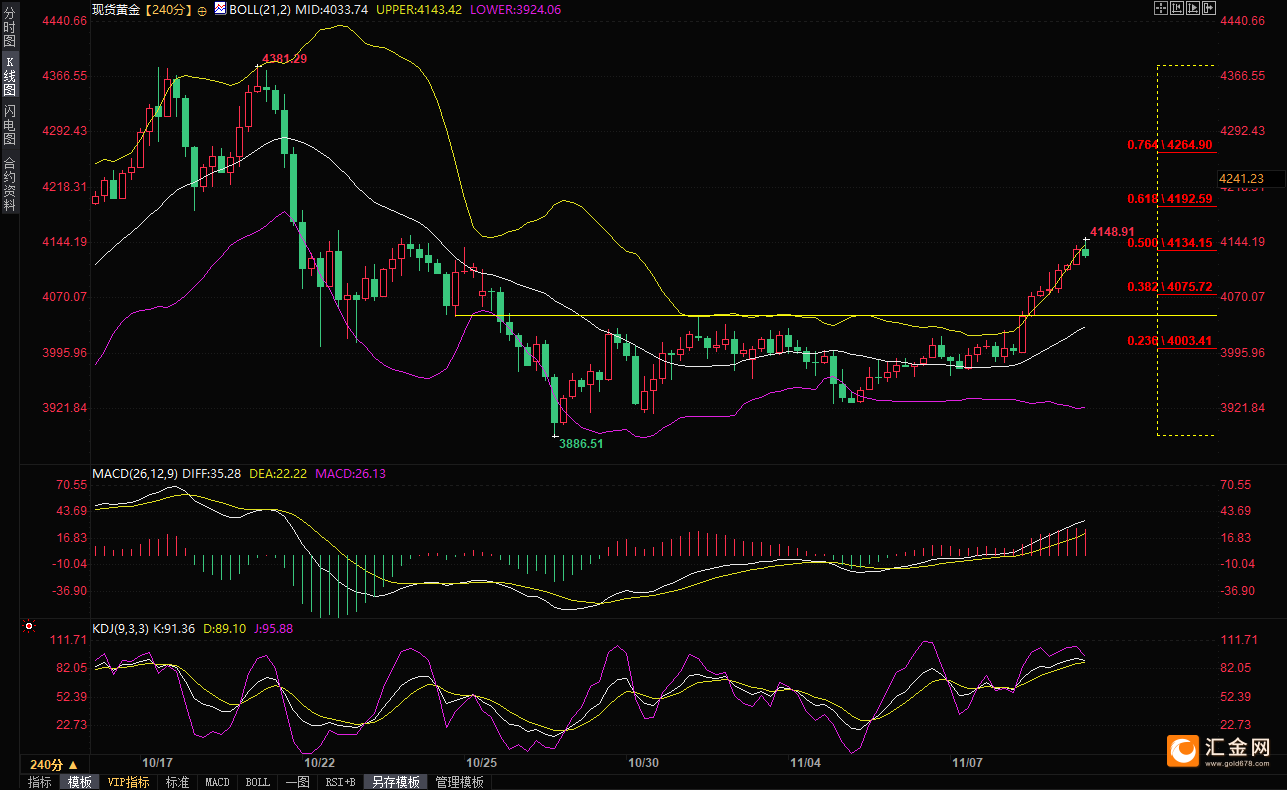Click the 现货黄金【240分】 chart title
Image resolution: width=1287 pixels, height=790 pixels.
pos(143,9)
